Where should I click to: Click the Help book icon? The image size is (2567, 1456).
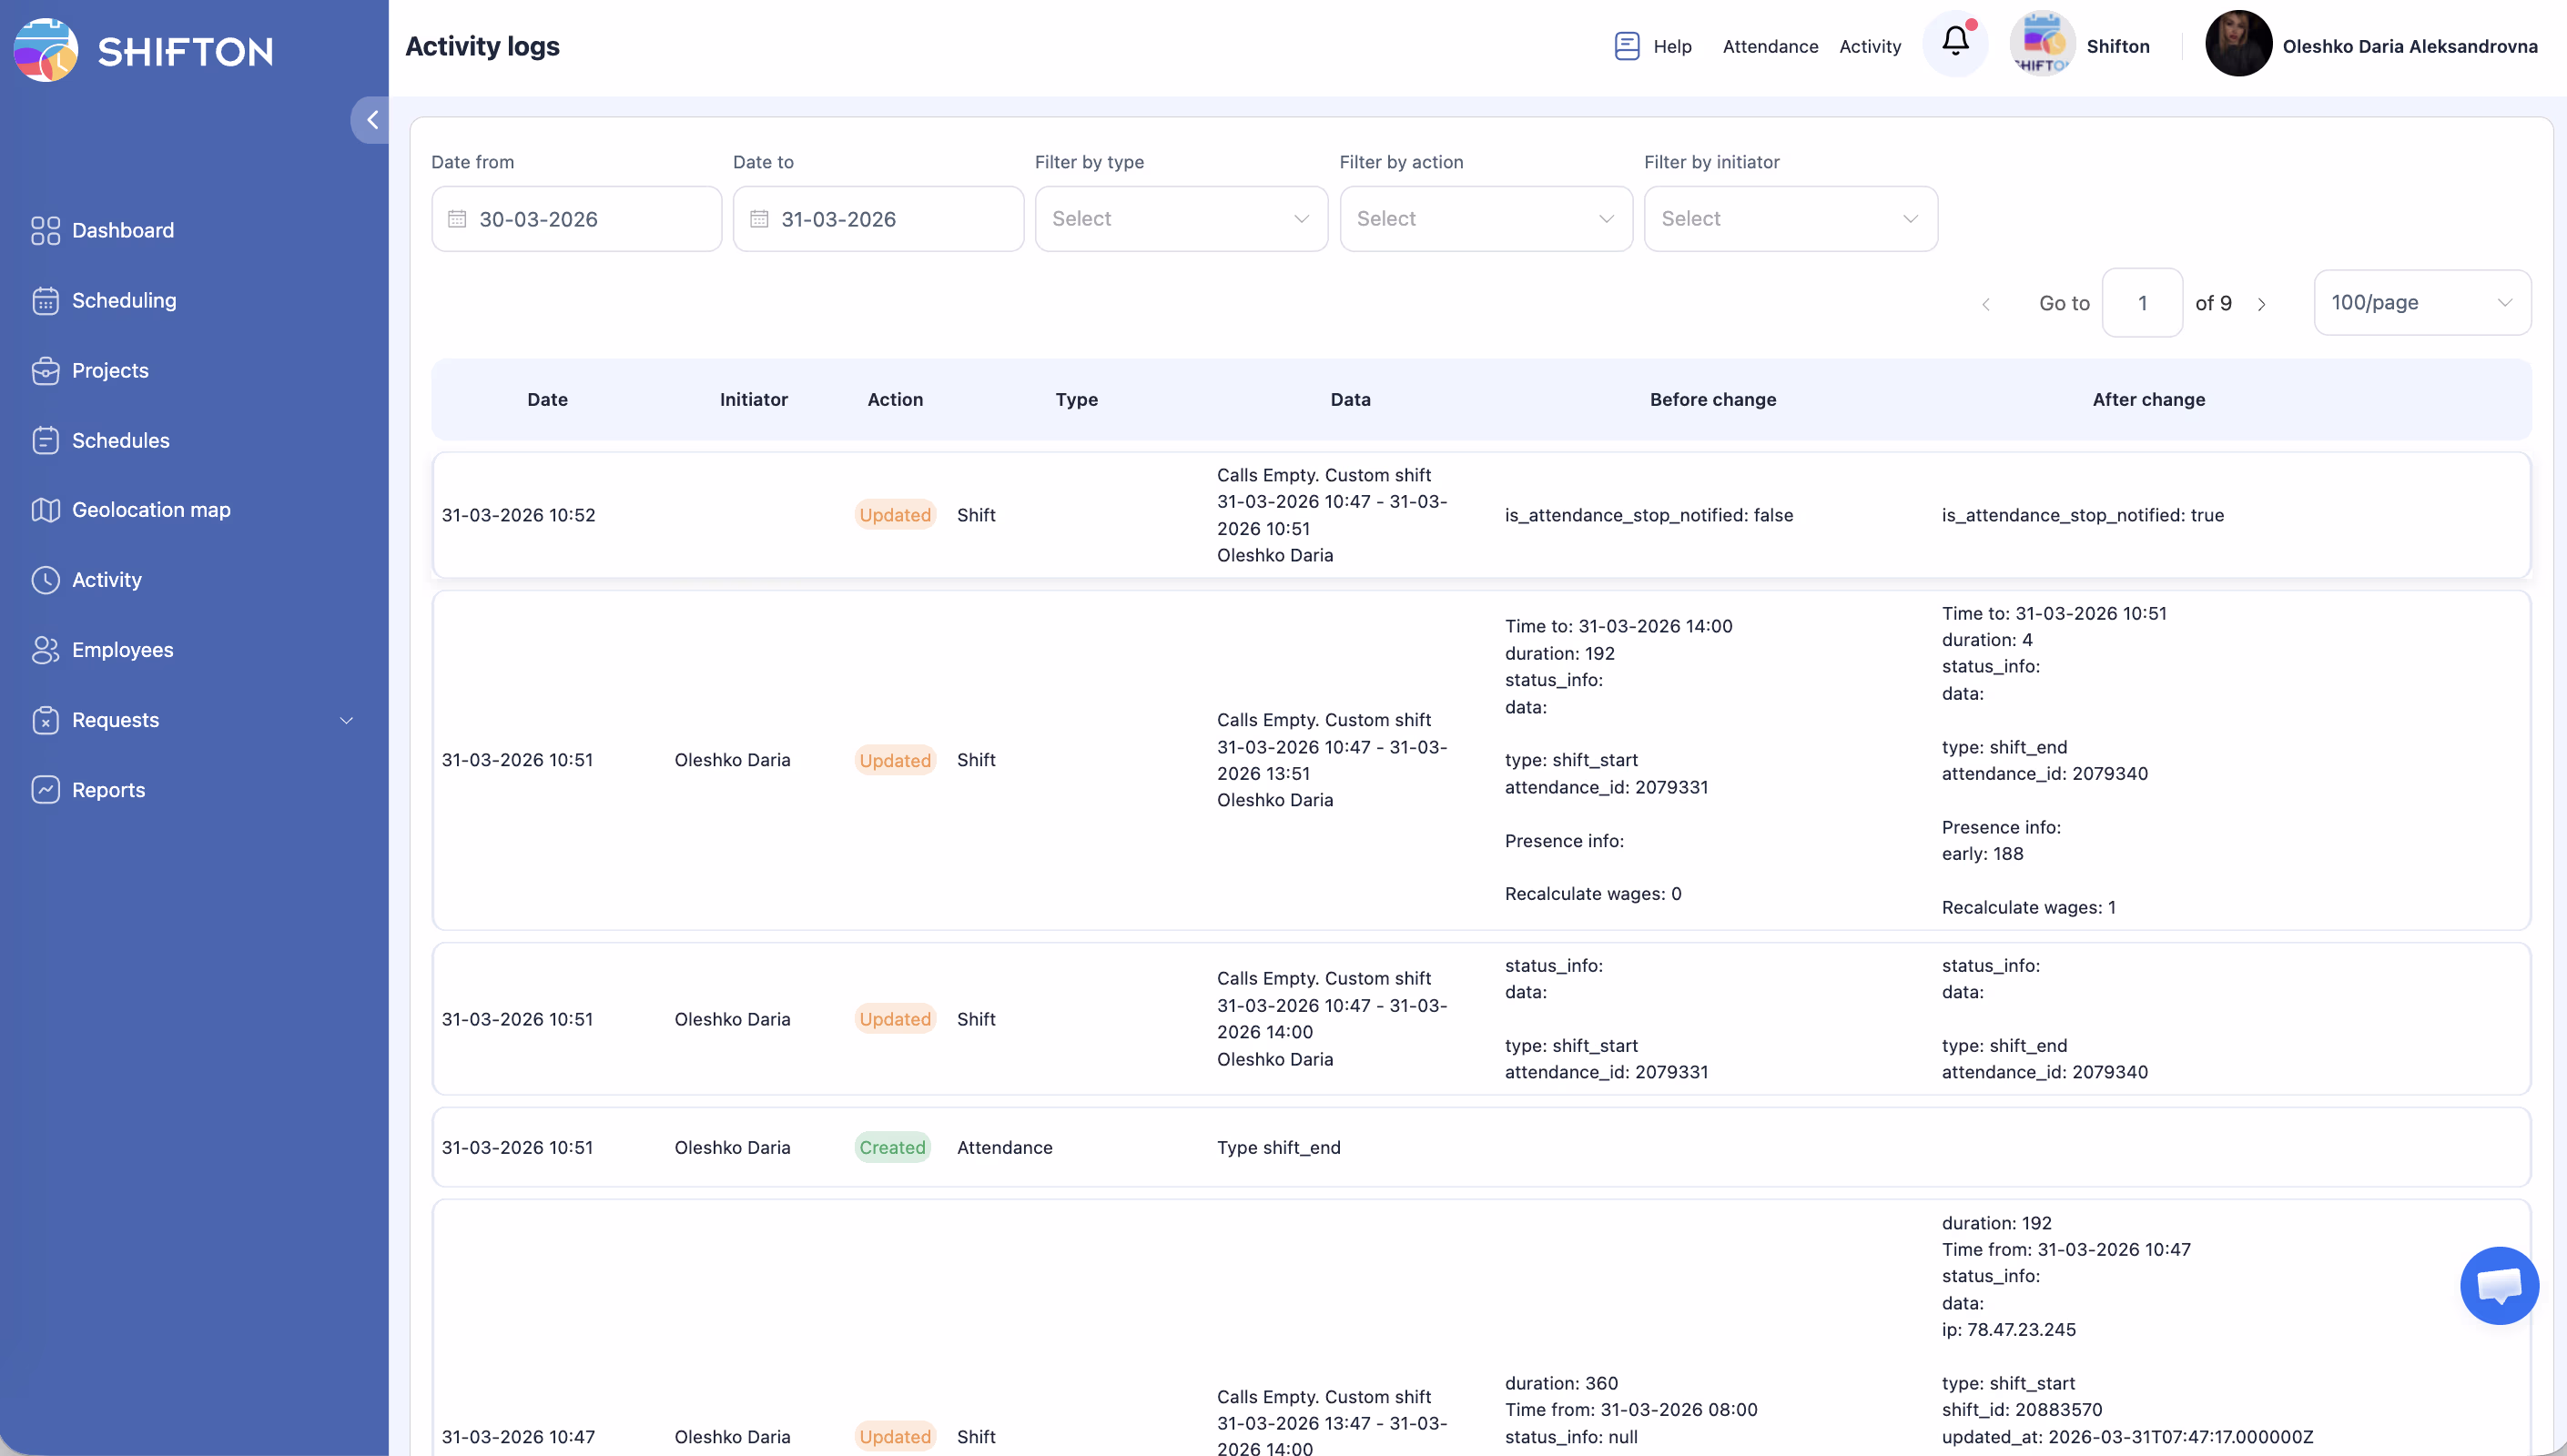pos(1626,46)
